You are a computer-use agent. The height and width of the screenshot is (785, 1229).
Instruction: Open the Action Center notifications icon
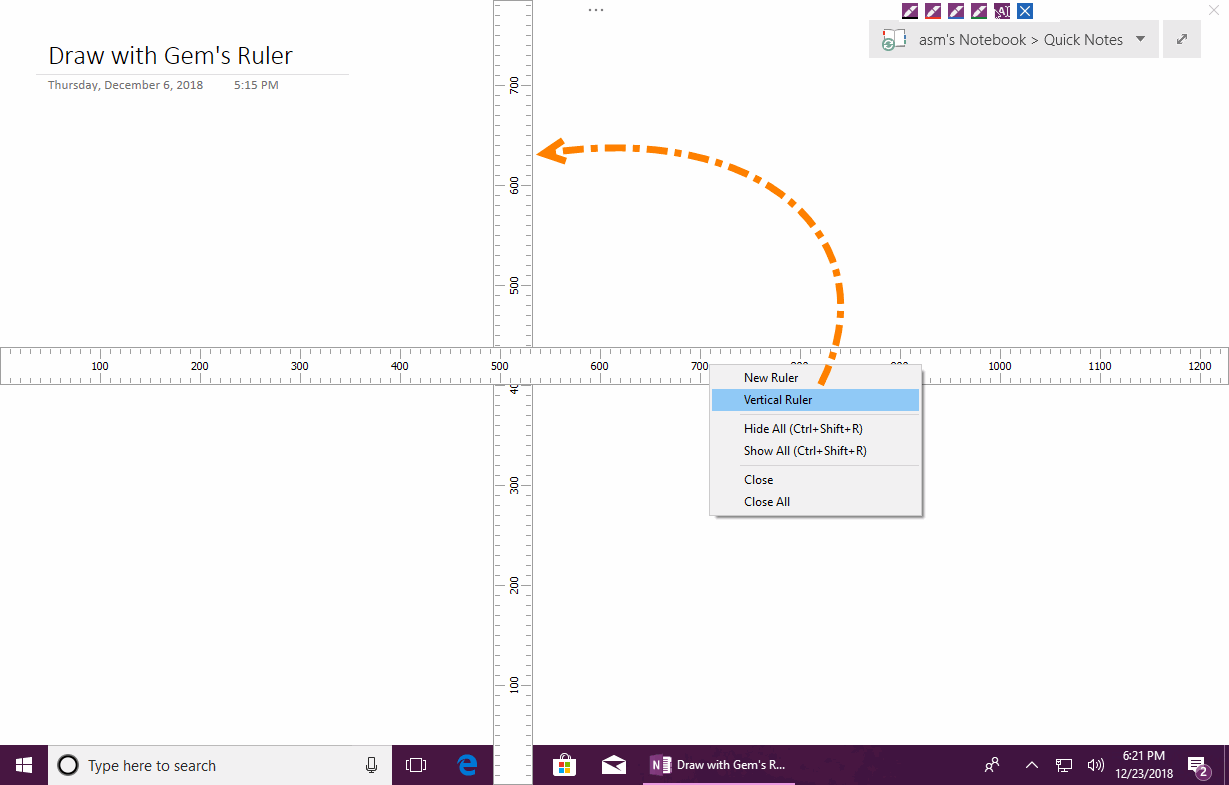1198,765
